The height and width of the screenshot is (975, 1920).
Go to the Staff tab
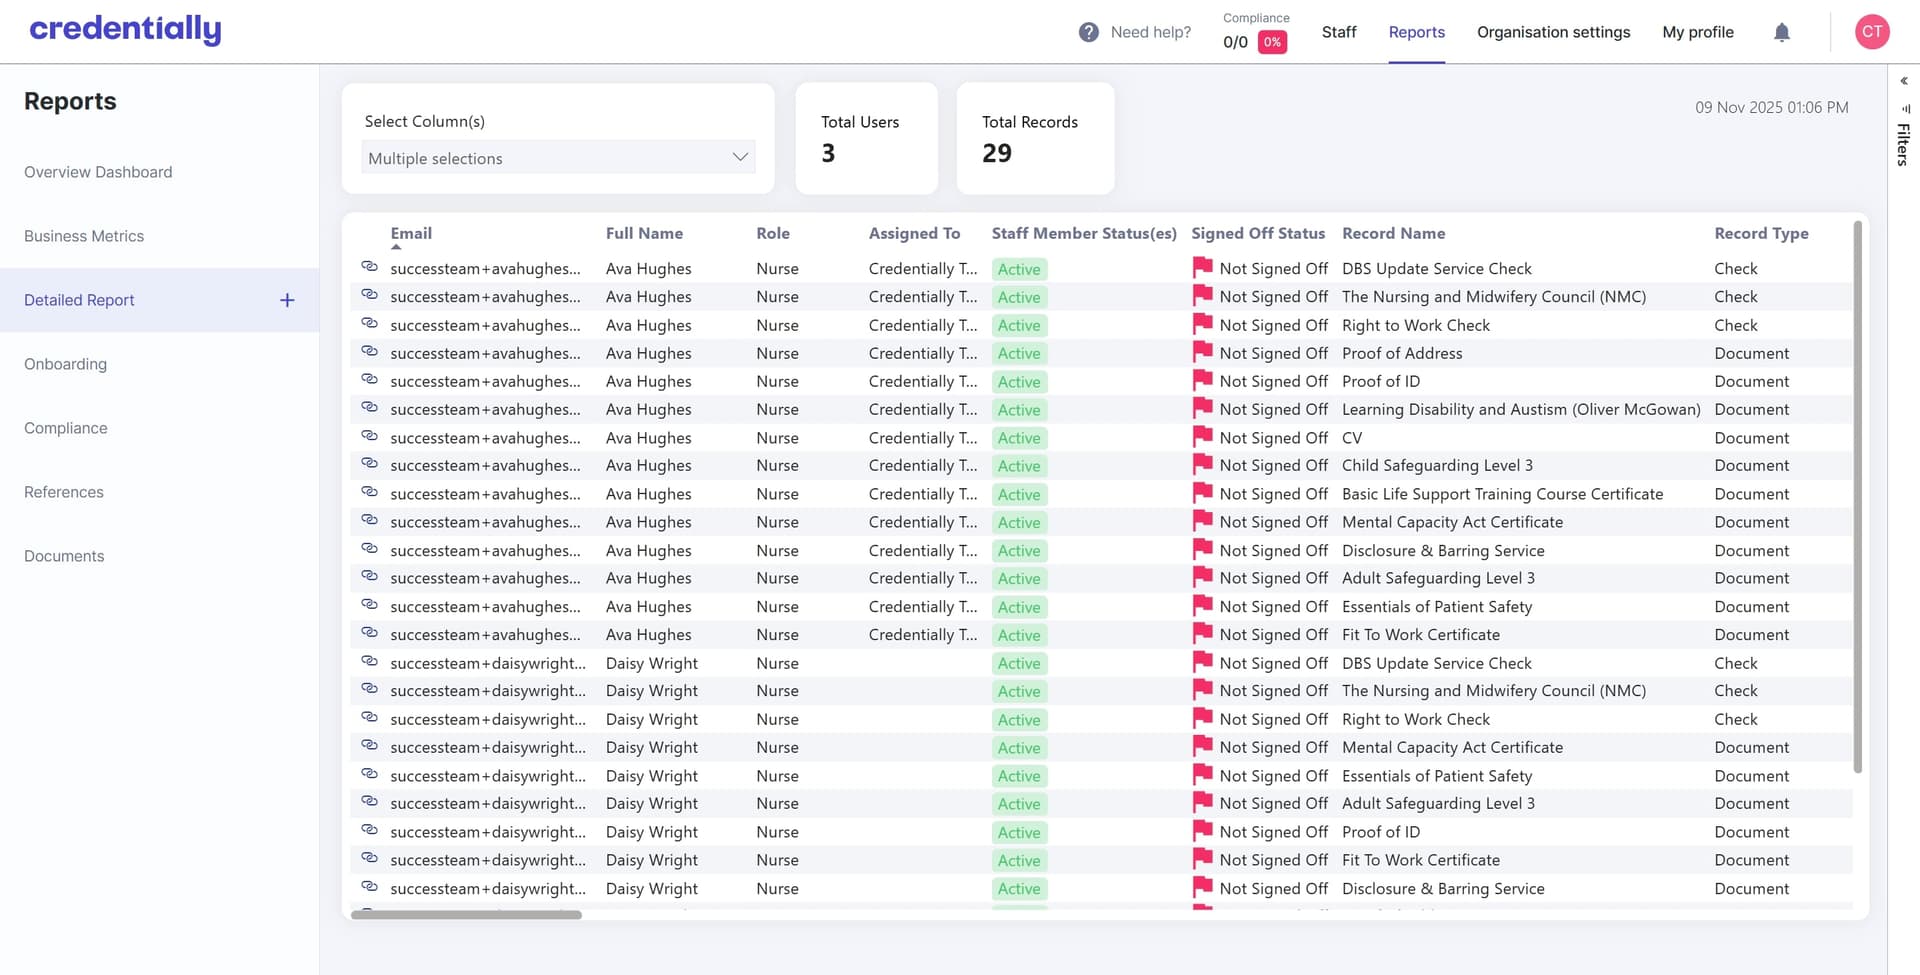pyautogui.click(x=1339, y=32)
